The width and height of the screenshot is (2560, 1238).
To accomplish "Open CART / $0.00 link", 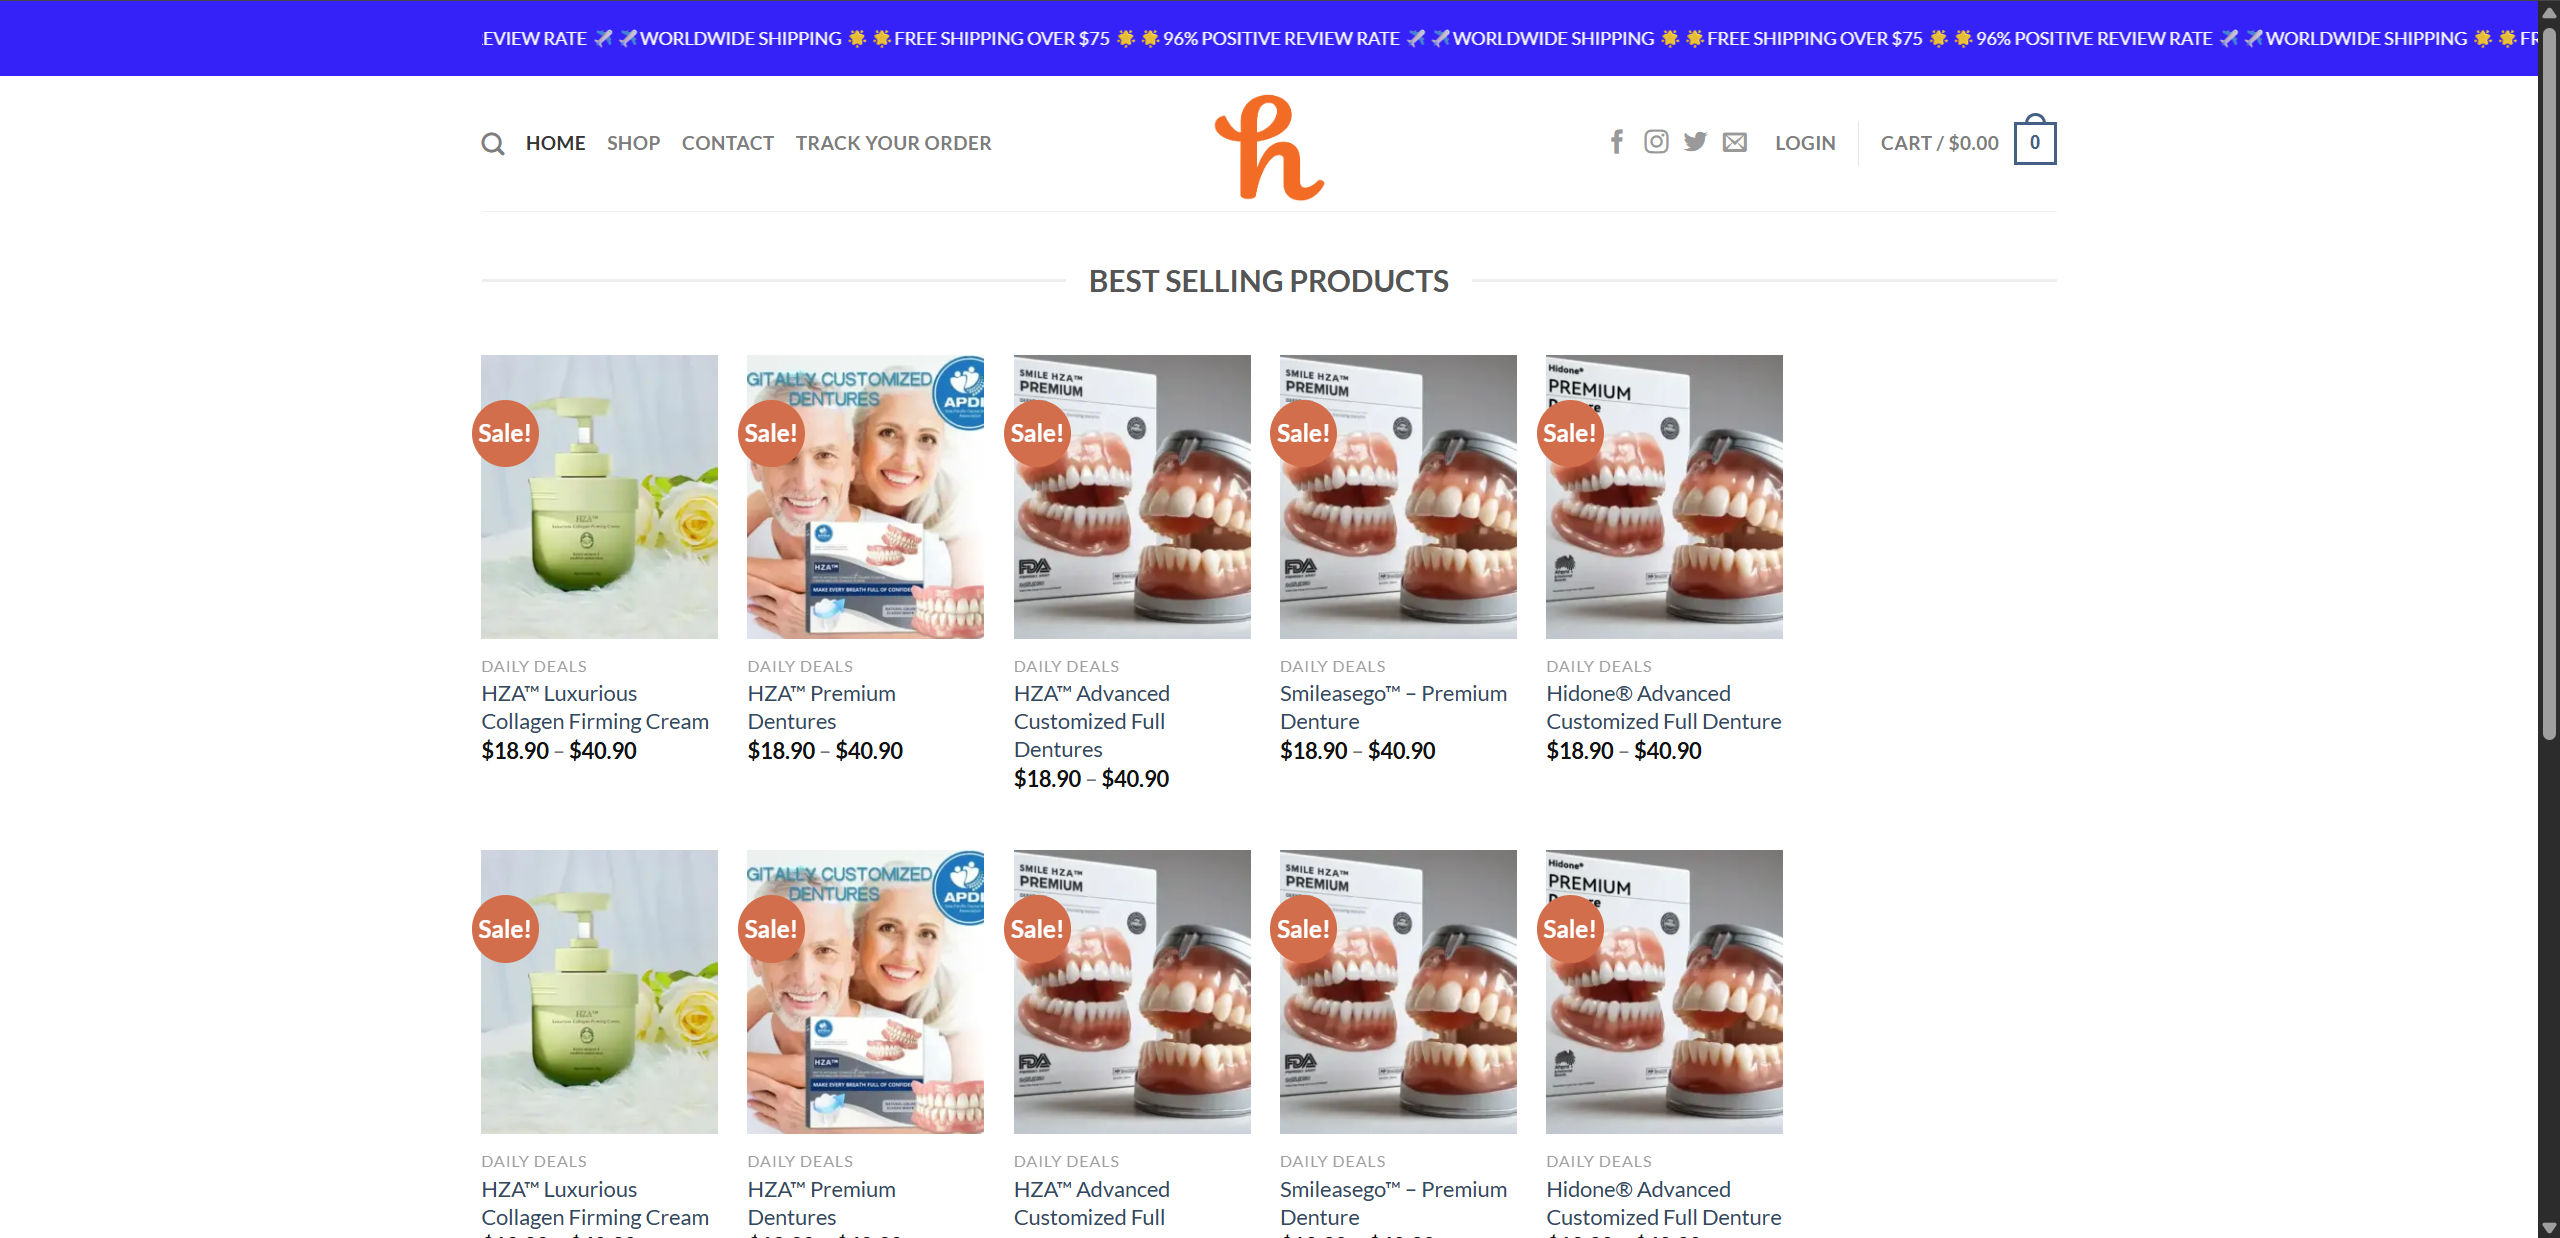I will tap(1939, 143).
